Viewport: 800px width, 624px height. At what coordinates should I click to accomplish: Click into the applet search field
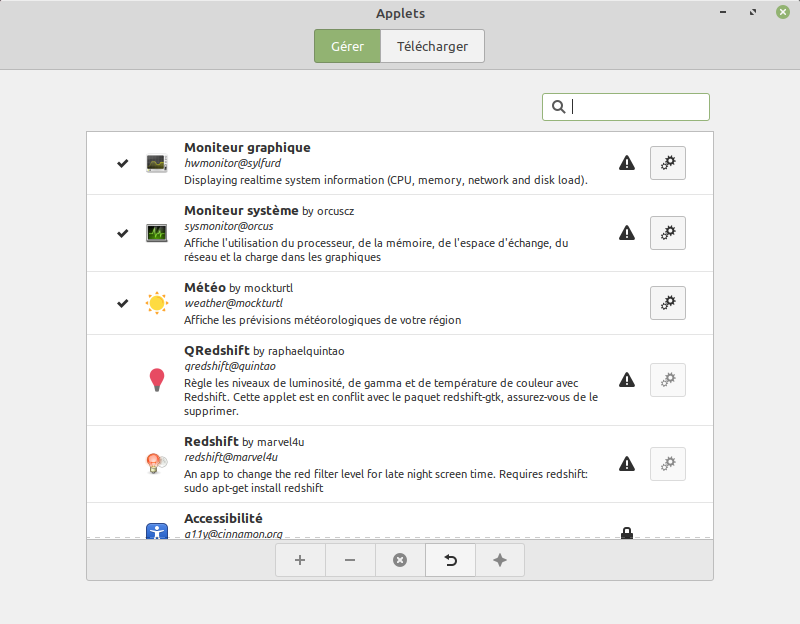[x=626, y=107]
